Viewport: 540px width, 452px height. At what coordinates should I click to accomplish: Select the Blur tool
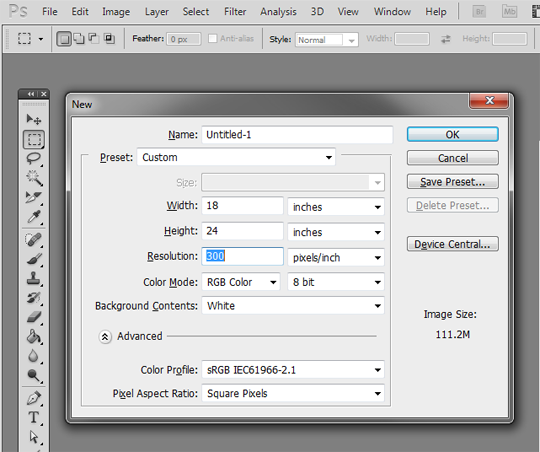click(x=34, y=356)
